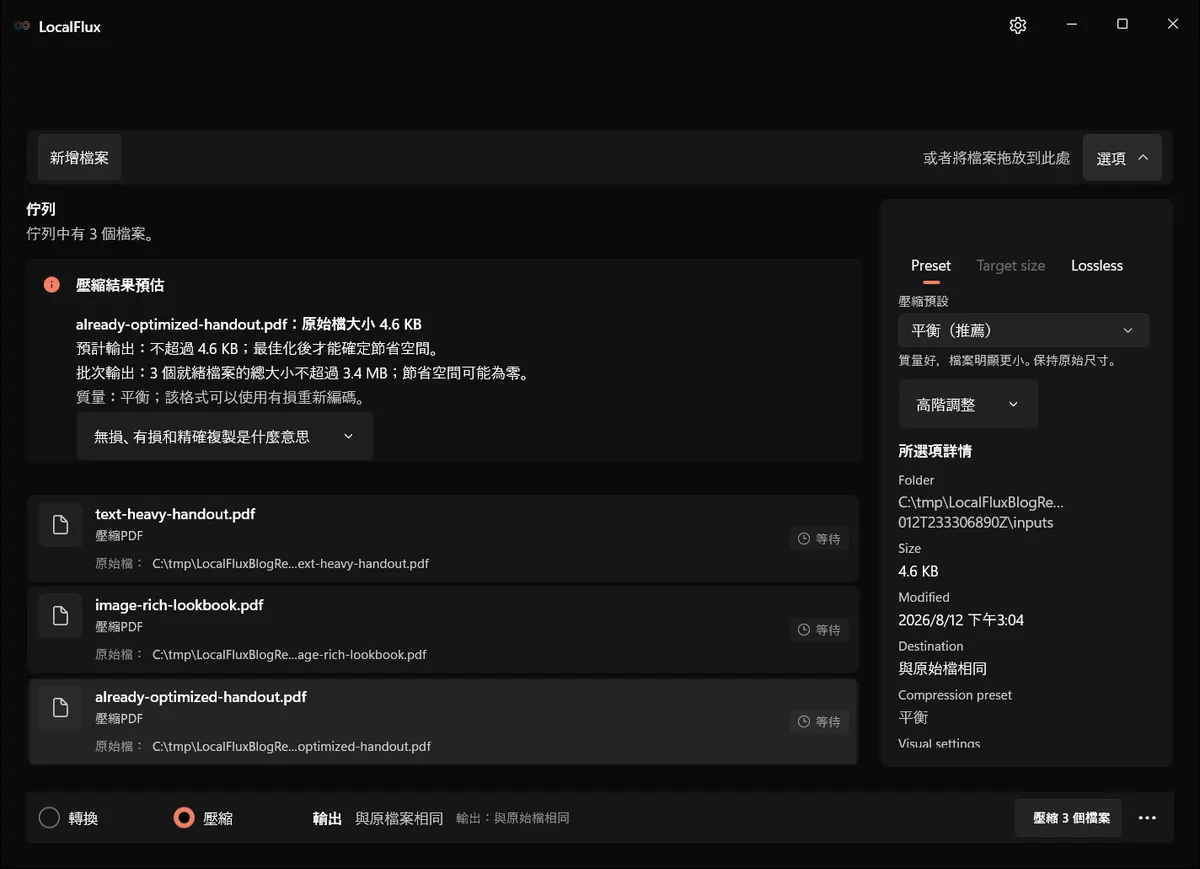Image resolution: width=1200 pixels, height=869 pixels.
Task: Click file icon of image-rich-lookbook.pdf
Action: (60, 616)
